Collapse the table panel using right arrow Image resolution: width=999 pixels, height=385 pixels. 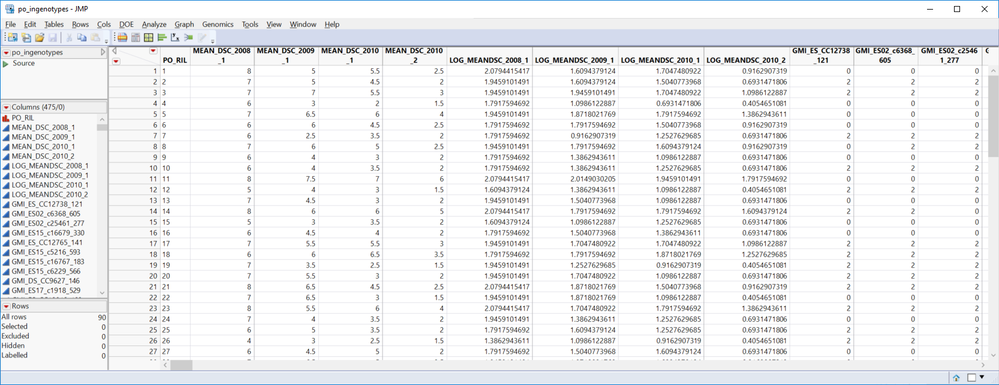(103, 52)
